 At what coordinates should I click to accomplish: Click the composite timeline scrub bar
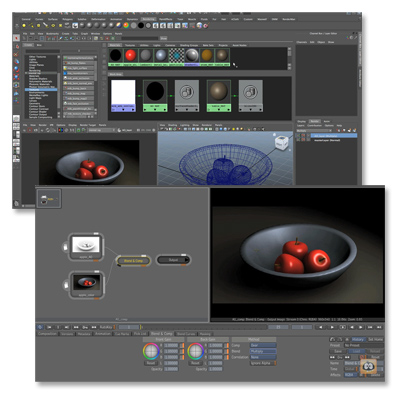click(204, 327)
